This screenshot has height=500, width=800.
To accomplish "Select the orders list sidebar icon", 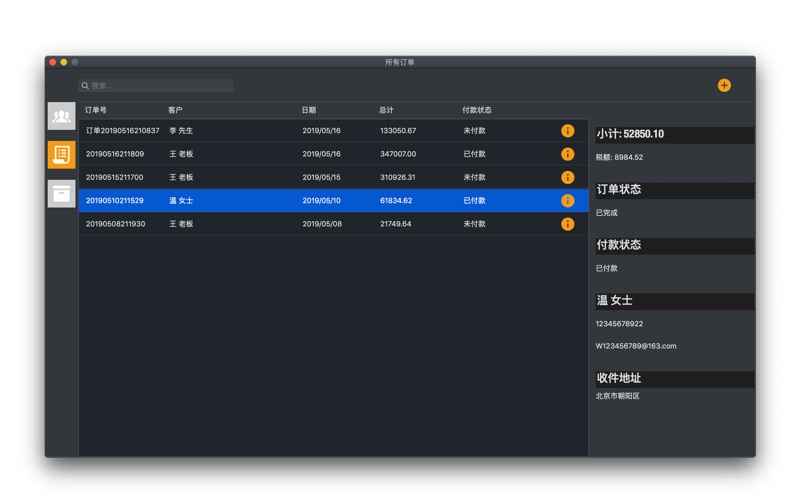I will [61, 154].
